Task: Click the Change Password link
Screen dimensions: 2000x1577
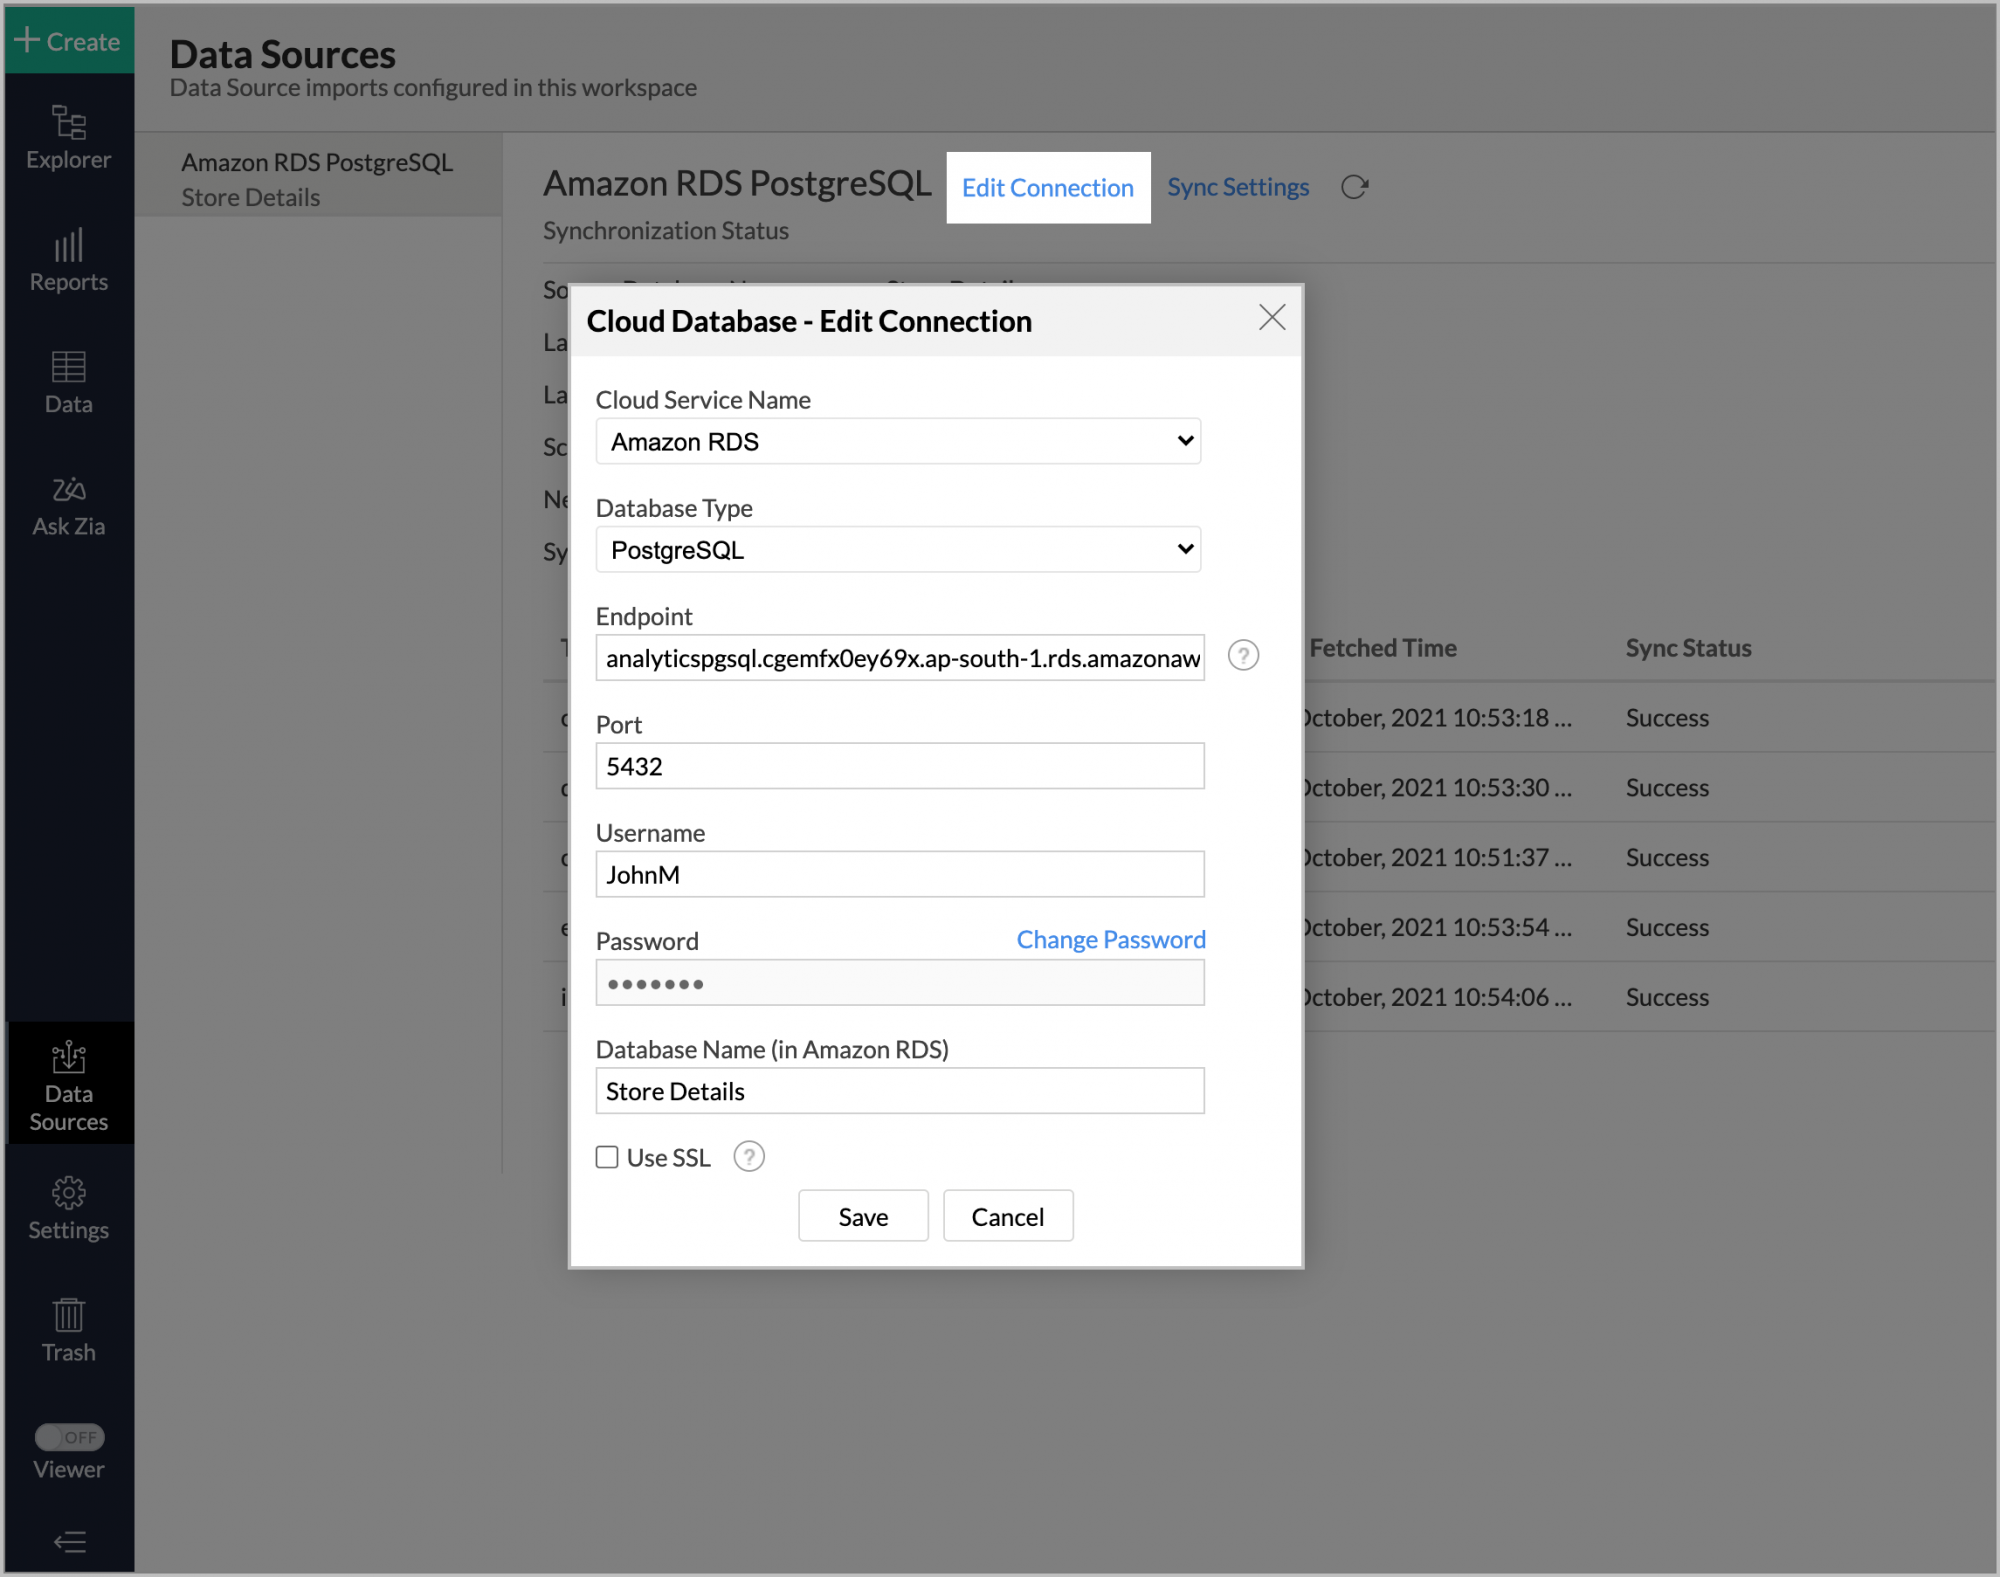Action: pyautogui.click(x=1111, y=940)
